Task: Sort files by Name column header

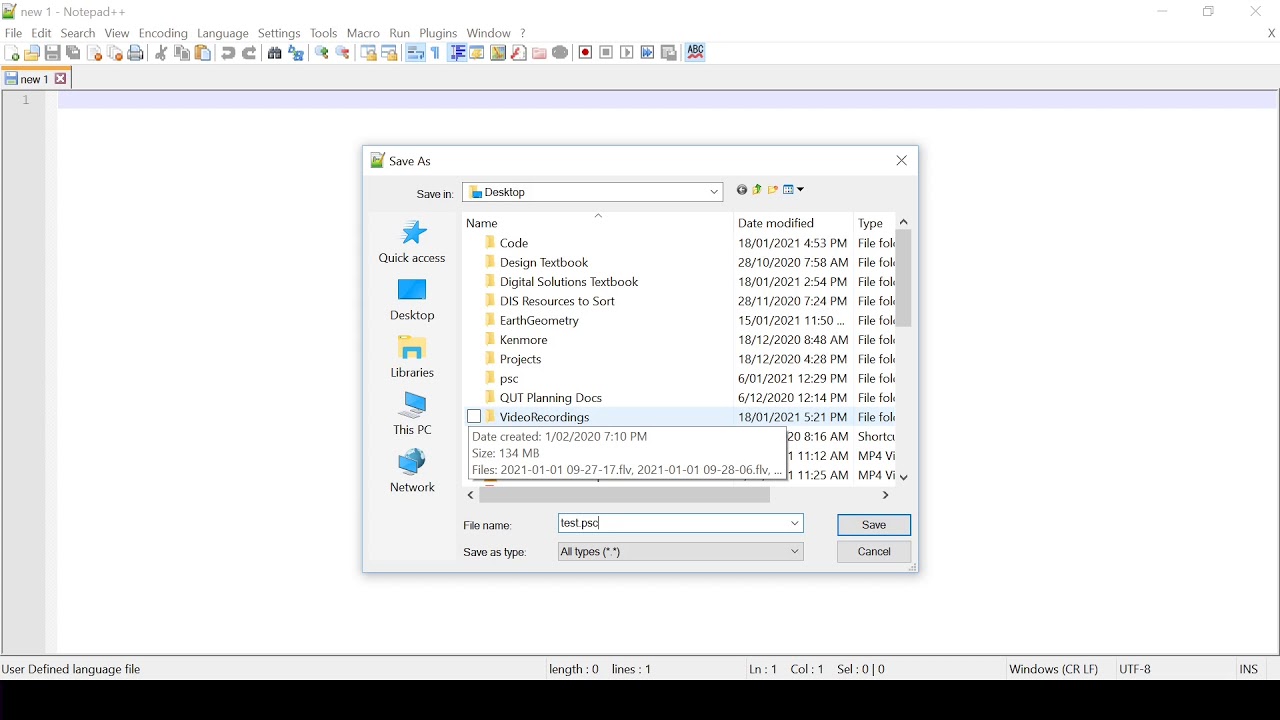Action: [x=598, y=223]
